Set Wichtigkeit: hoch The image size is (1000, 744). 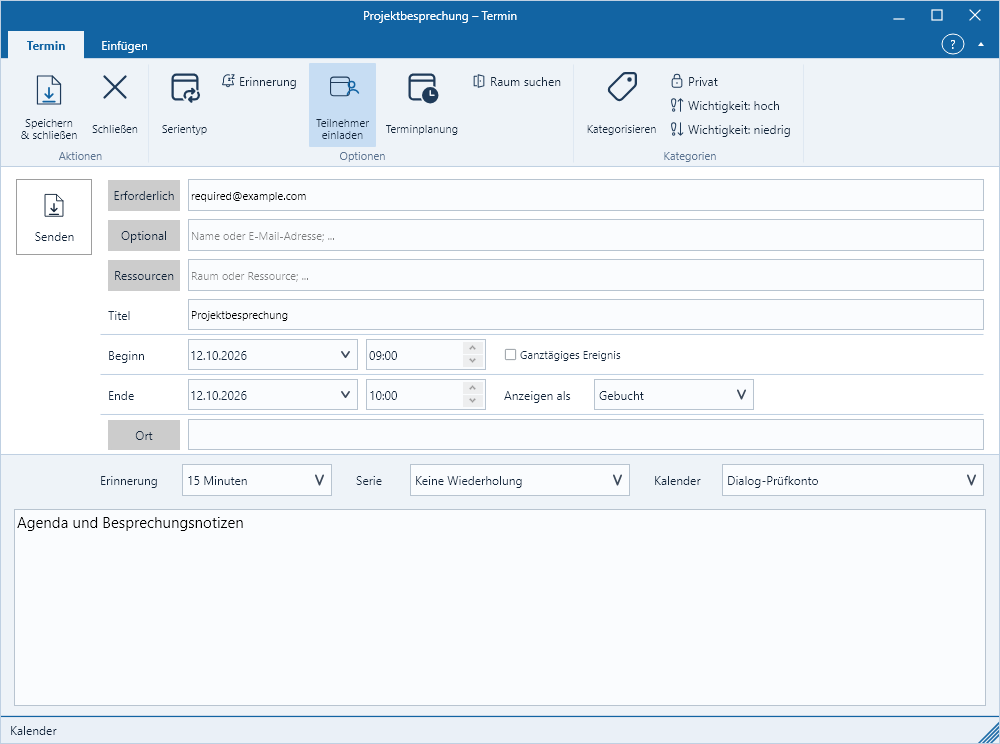724,106
